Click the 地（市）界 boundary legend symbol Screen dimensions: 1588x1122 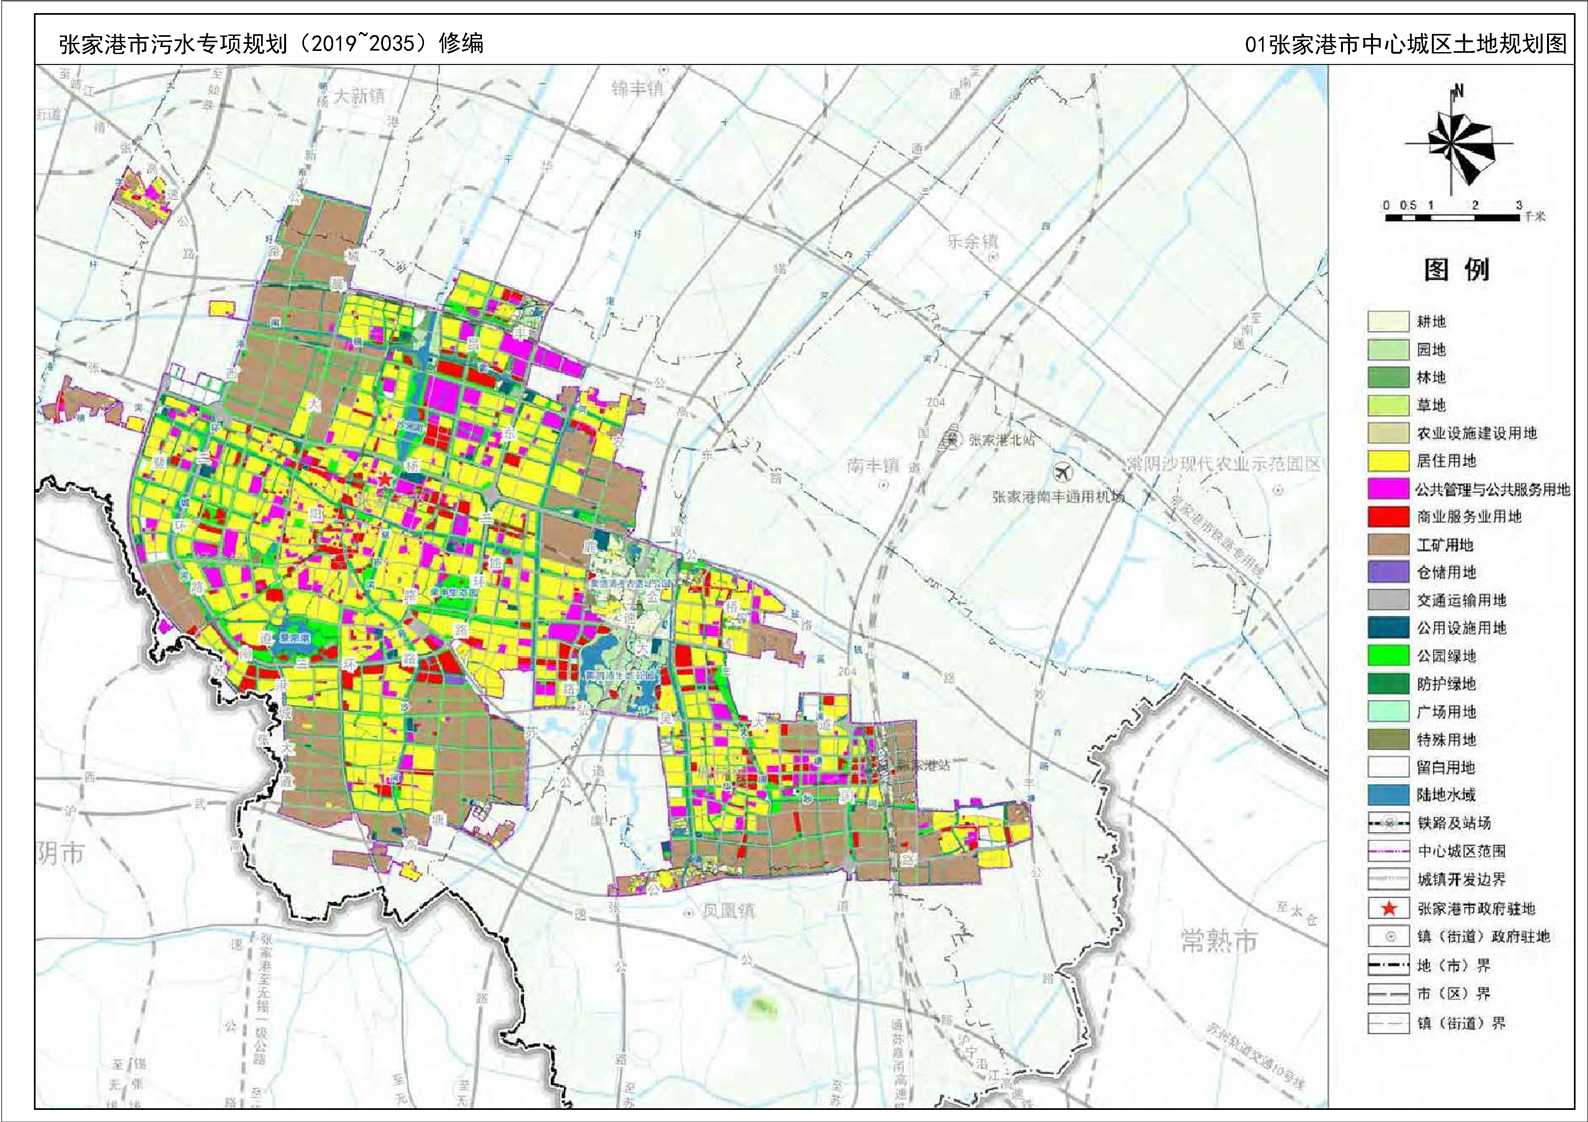[1388, 966]
